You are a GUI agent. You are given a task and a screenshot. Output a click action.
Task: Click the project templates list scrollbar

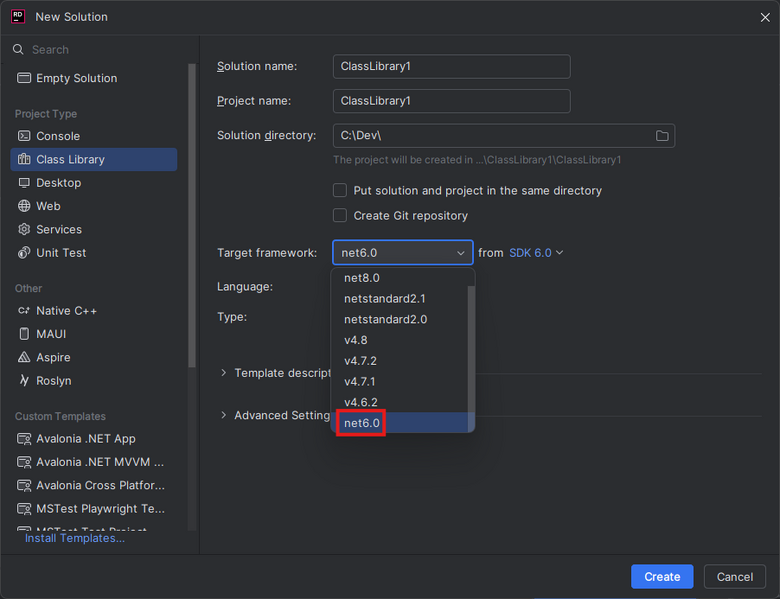click(192, 215)
